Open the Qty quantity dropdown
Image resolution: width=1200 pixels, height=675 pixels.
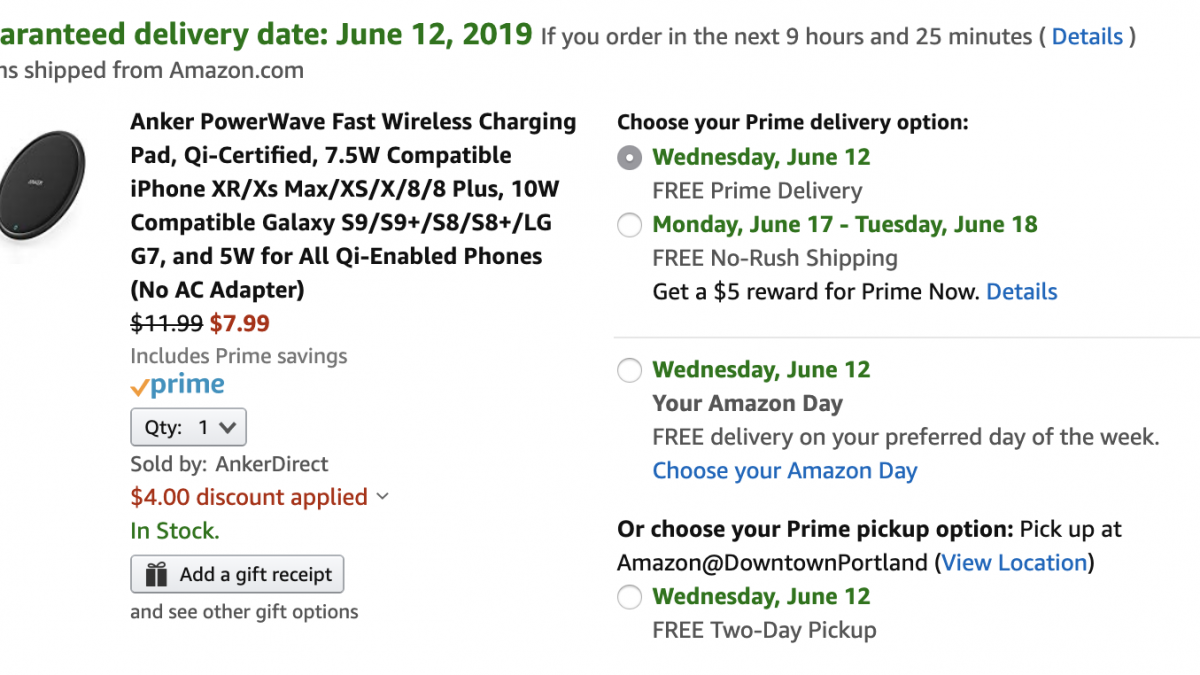click(188, 428)
